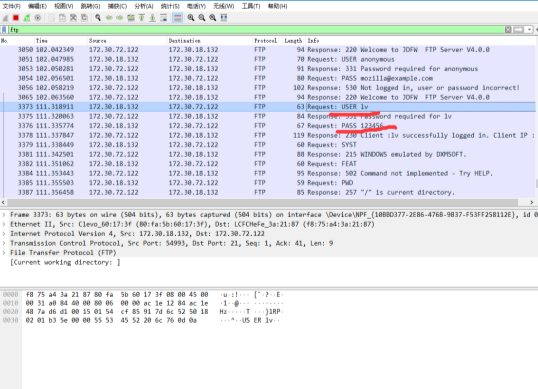Open capture options gear icon
The height and width of the screenshot is (389, 538).
click(38, 18)
